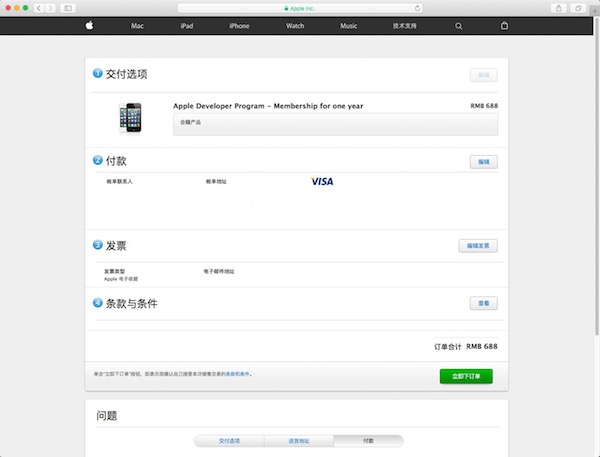Open the Mac navigation item
600x457 pixels.
point(137,26)
